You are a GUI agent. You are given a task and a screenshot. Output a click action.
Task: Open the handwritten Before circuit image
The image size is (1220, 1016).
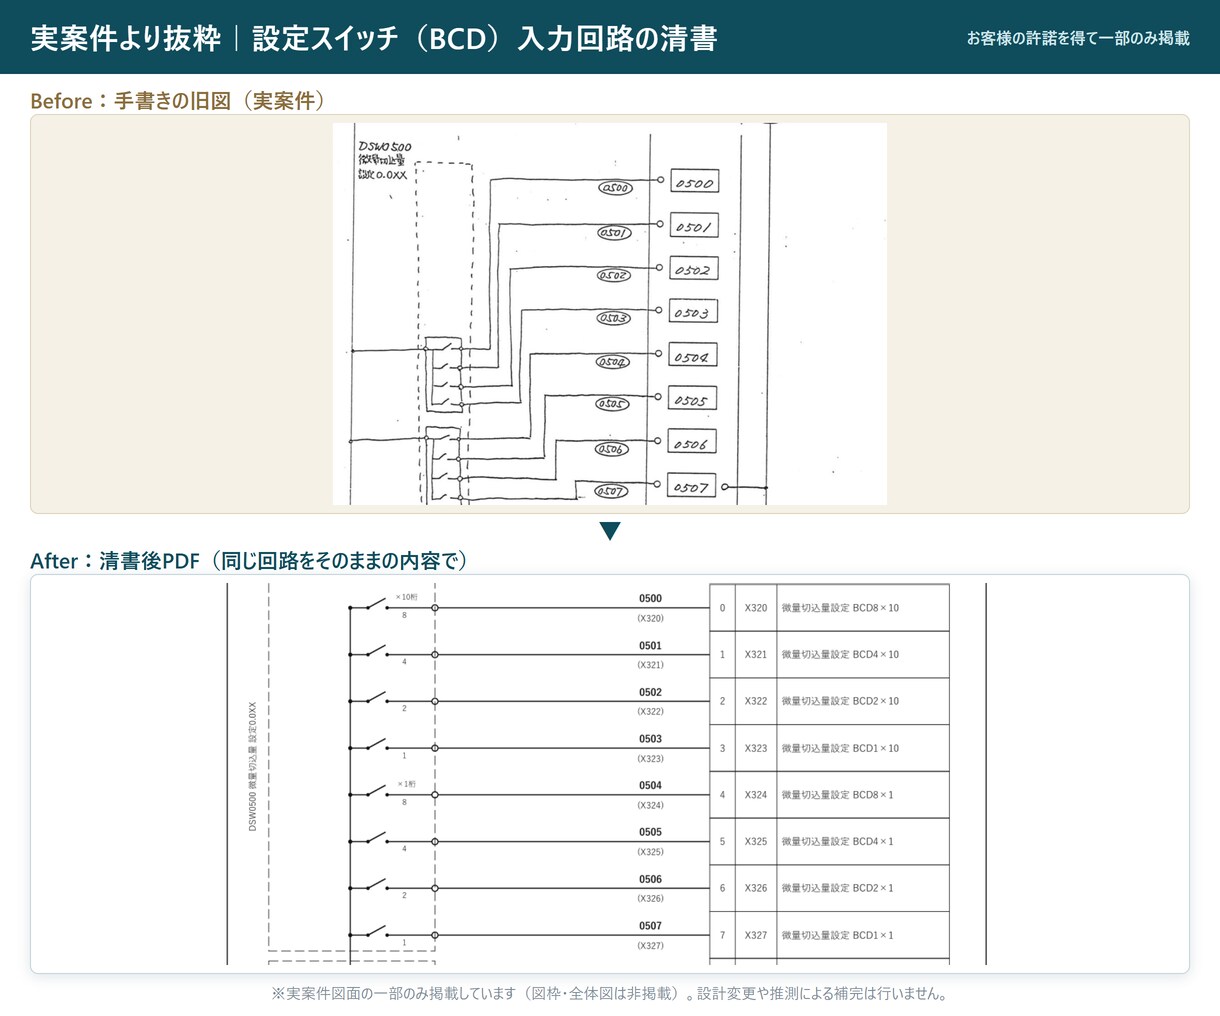609,314
